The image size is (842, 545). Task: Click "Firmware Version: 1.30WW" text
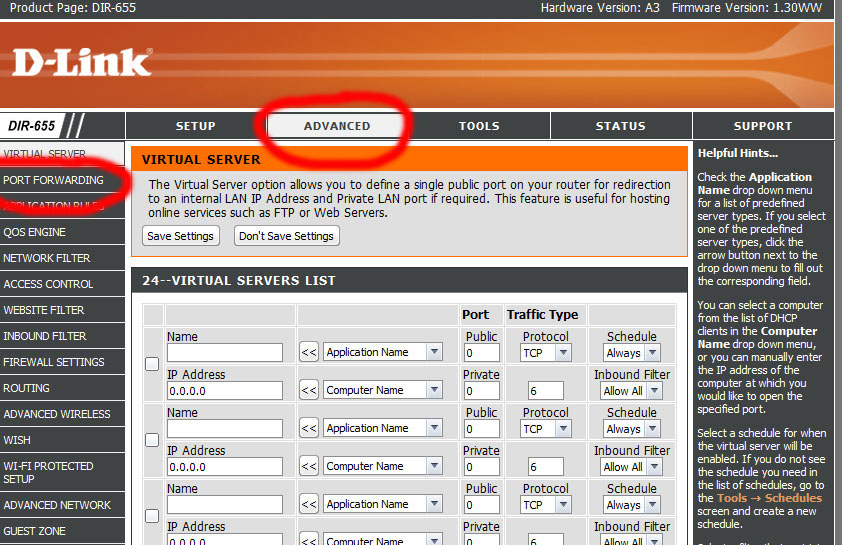(747, 8)
